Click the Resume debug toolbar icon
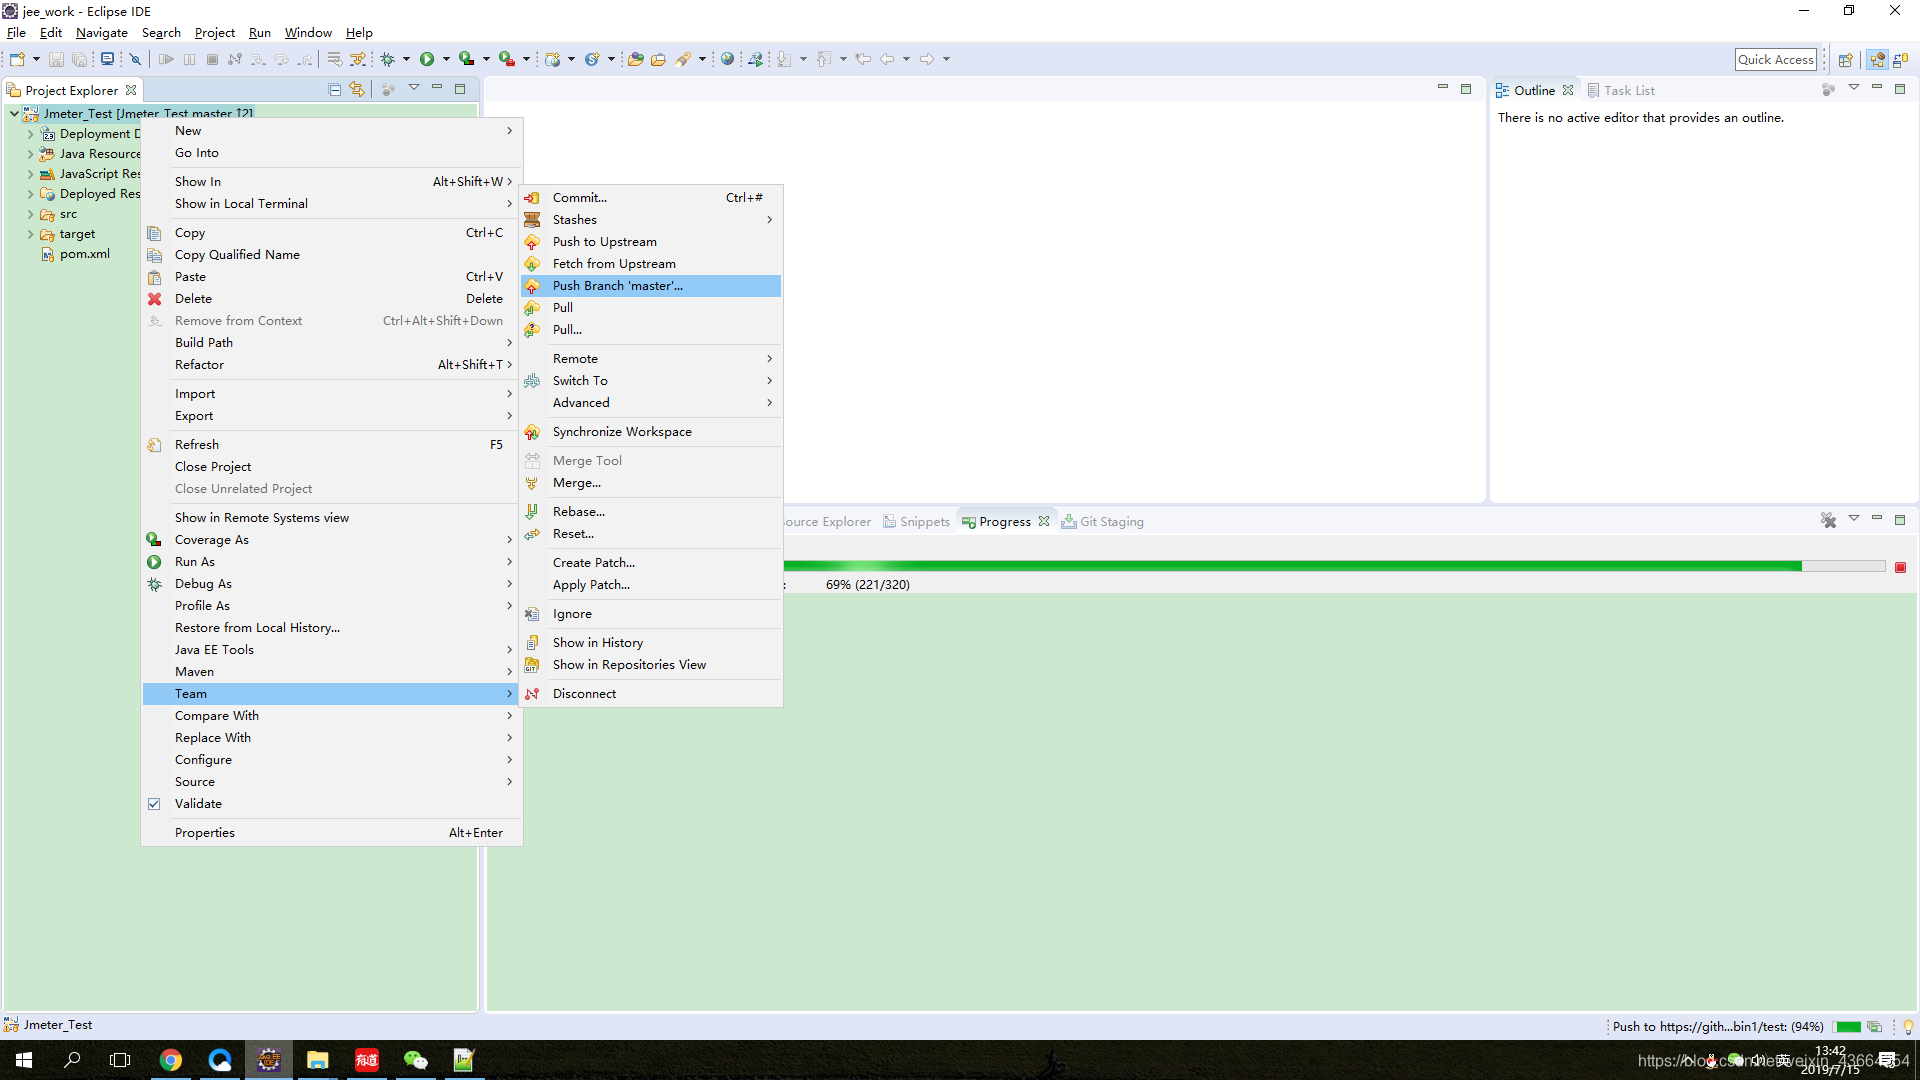This screenshot has width=1920, height=1080. coord(166,59)
